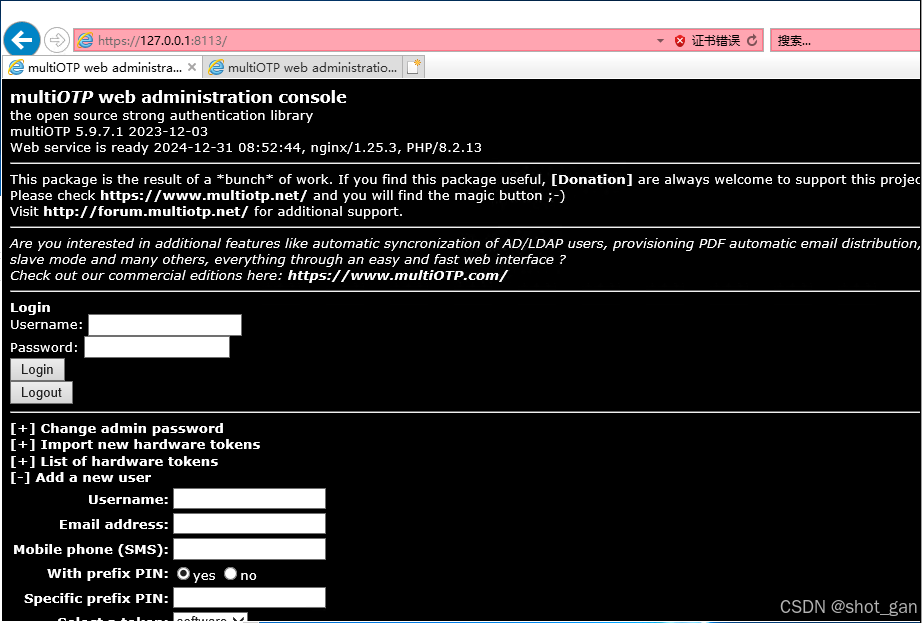This screenshot has height=623, width=922.
Task: Click the first tab's IE favicon
Action: click(16, 68)
